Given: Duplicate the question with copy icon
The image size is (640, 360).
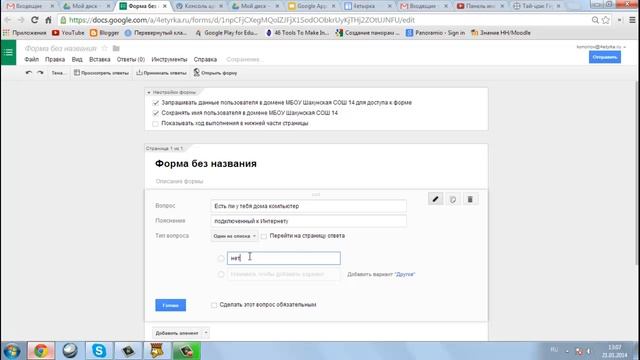Looking at the screenshot, I should pos(453,199).
